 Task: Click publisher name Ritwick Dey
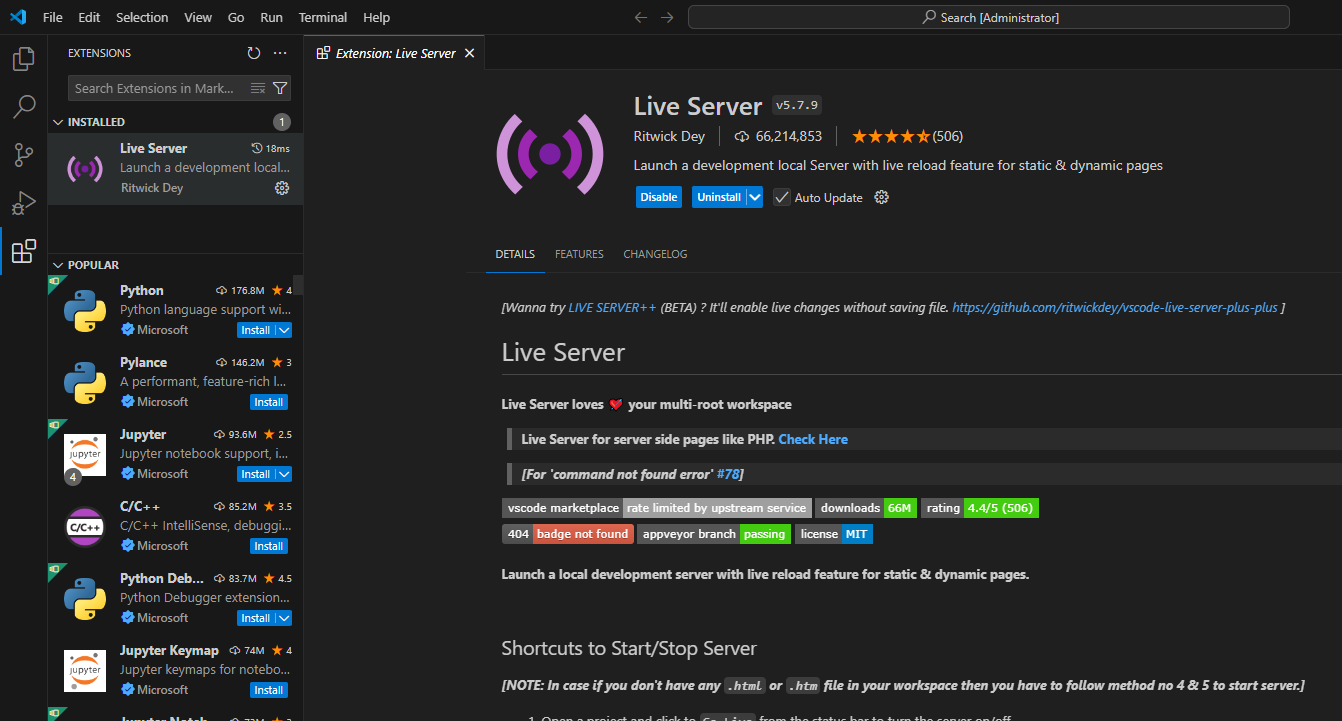click(x=669, y=136)
